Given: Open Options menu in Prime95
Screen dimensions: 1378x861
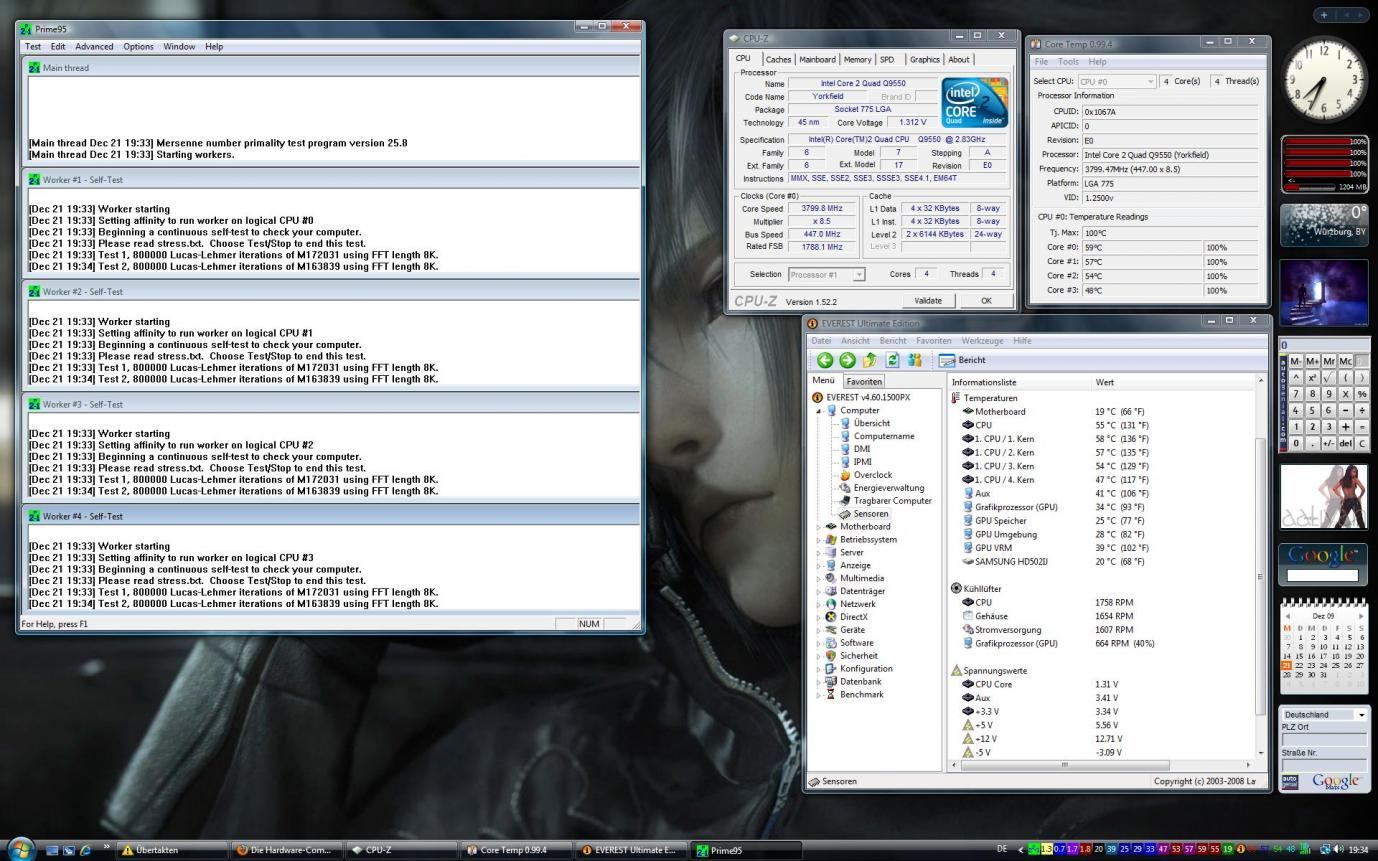Looking at the screenshot, I should pos(138,46).
